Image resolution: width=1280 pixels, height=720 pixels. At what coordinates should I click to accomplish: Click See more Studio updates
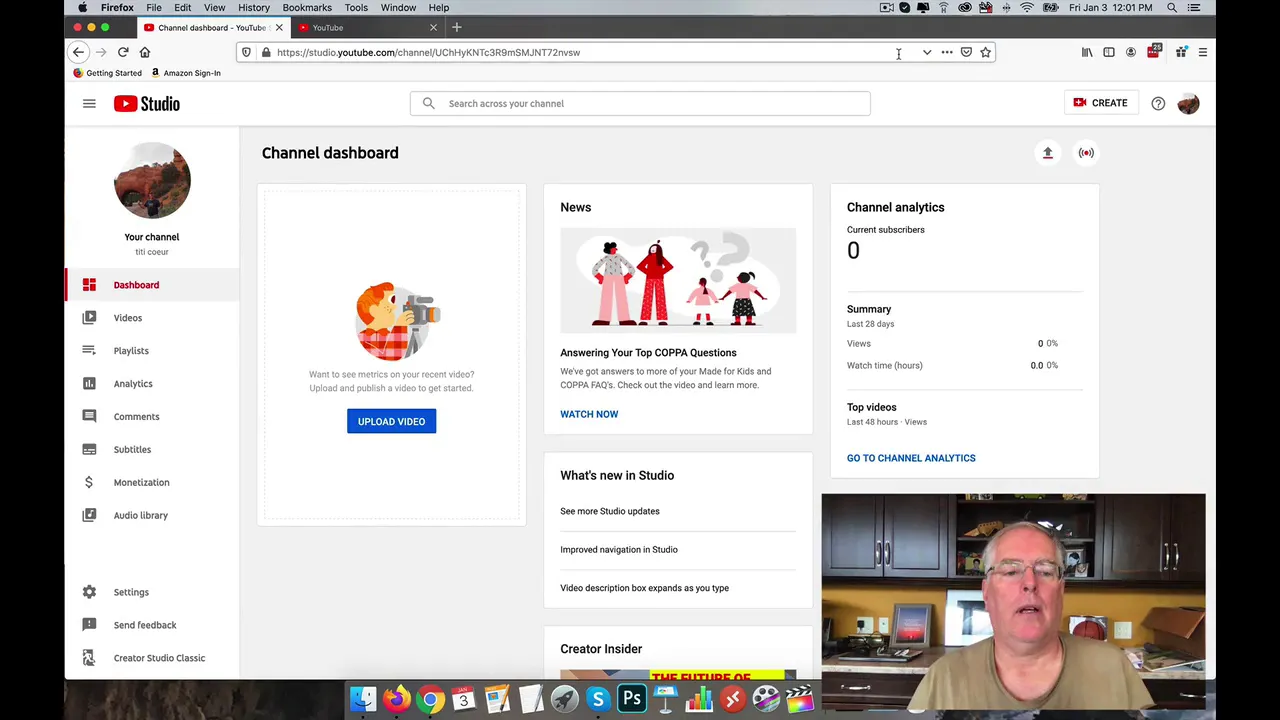point(610,511)
